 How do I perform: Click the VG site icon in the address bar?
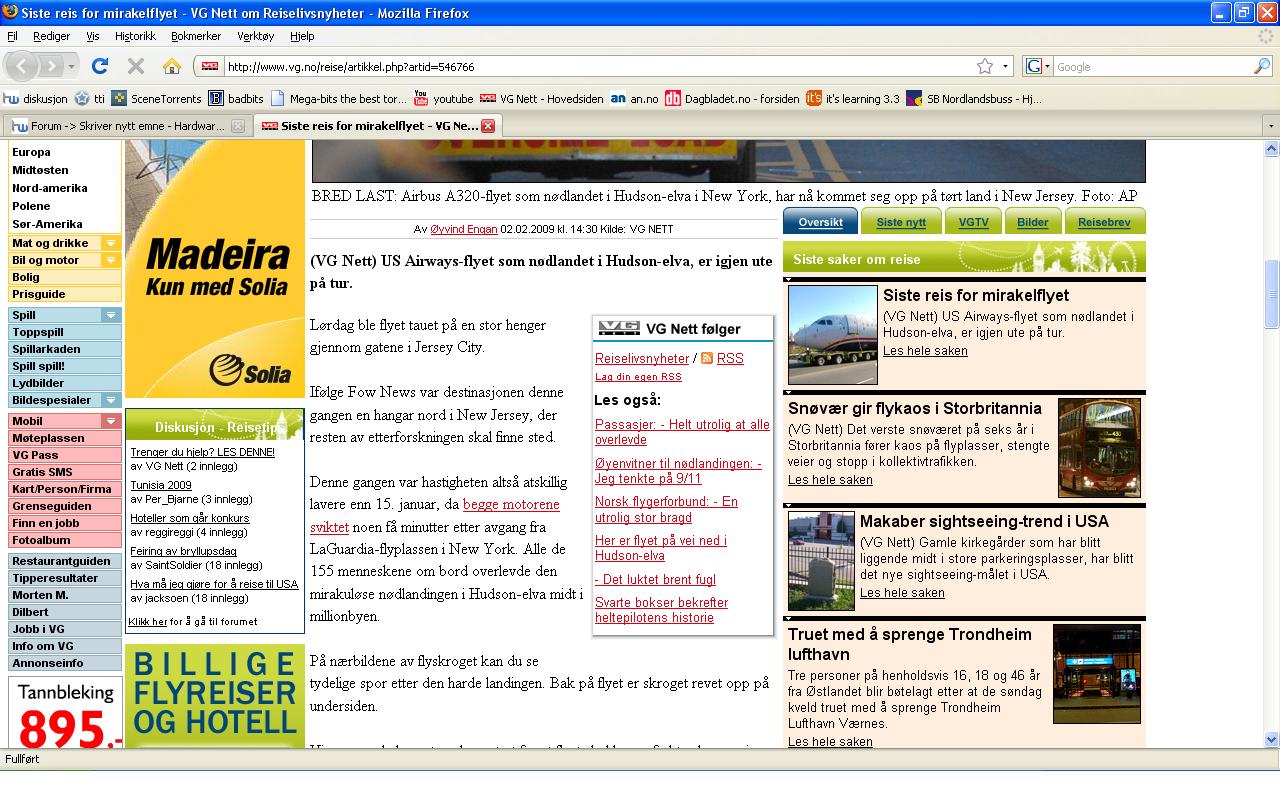(210, 67)
